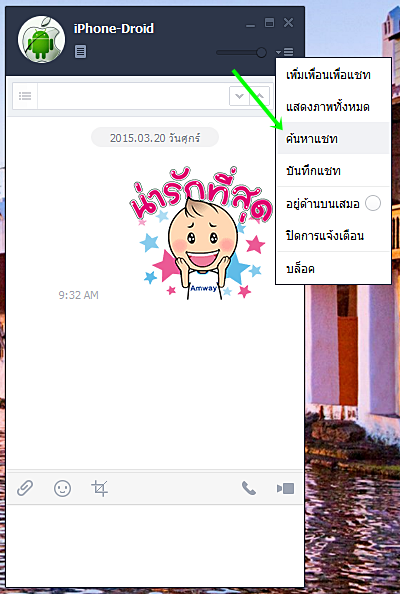Open the chat options menu dropdown

[x=285, y=52]
